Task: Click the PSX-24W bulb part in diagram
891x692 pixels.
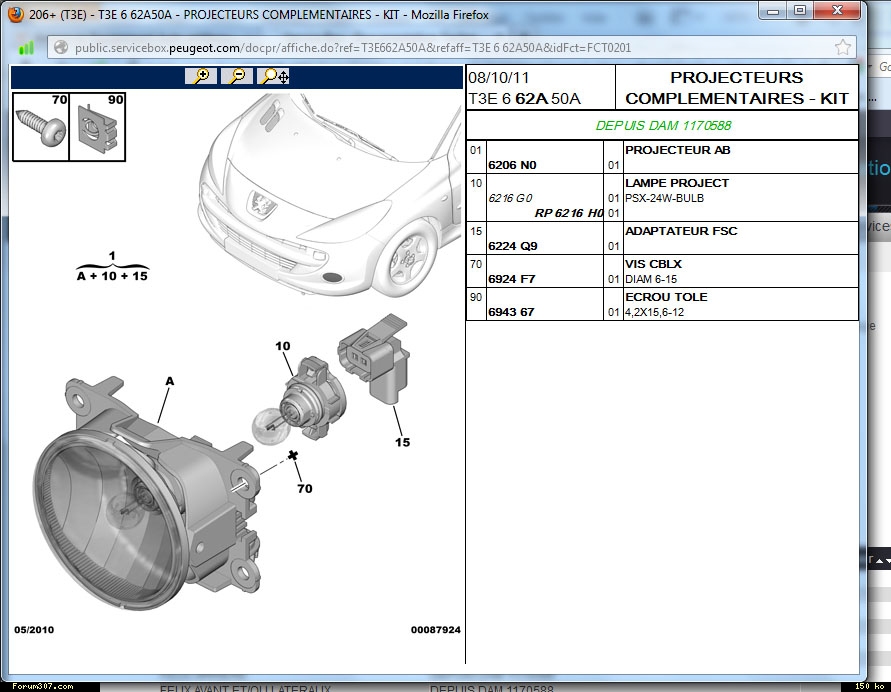Action: [x=301, y=403]
